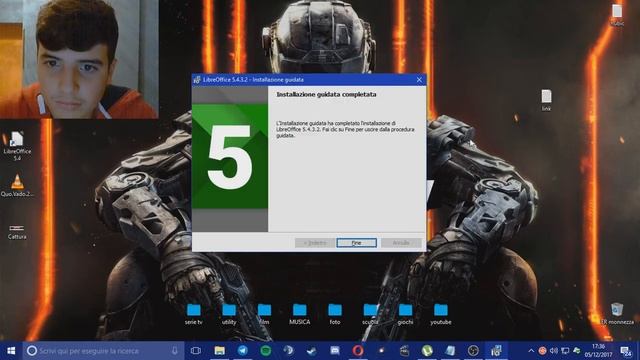
Task: Open the MUSICA folder
Action: (x=300, y=314)
